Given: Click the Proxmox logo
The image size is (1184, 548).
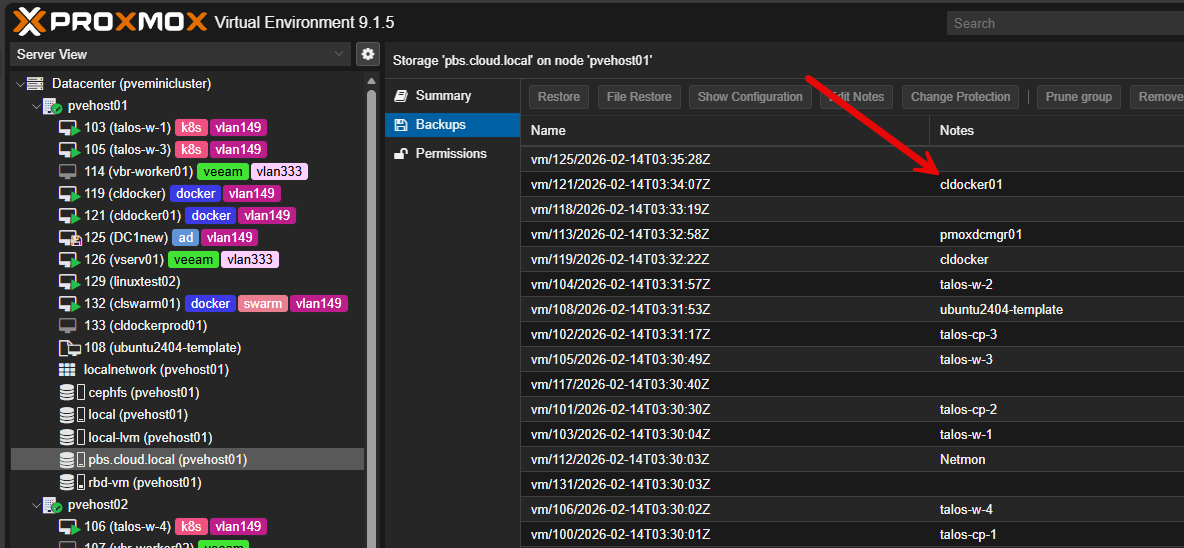Looking at the screenshot, I should coord(110,21).
